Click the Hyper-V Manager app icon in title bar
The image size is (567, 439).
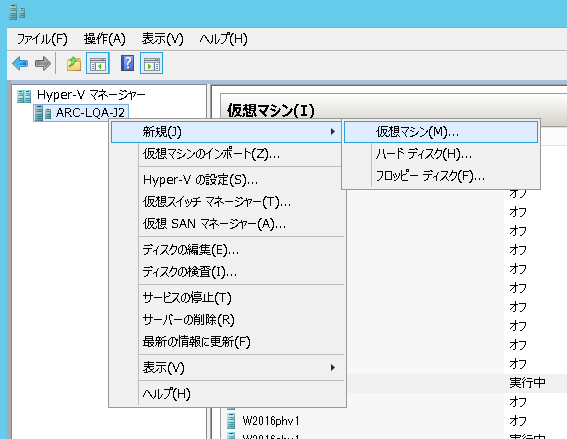(x=17, y=13)
